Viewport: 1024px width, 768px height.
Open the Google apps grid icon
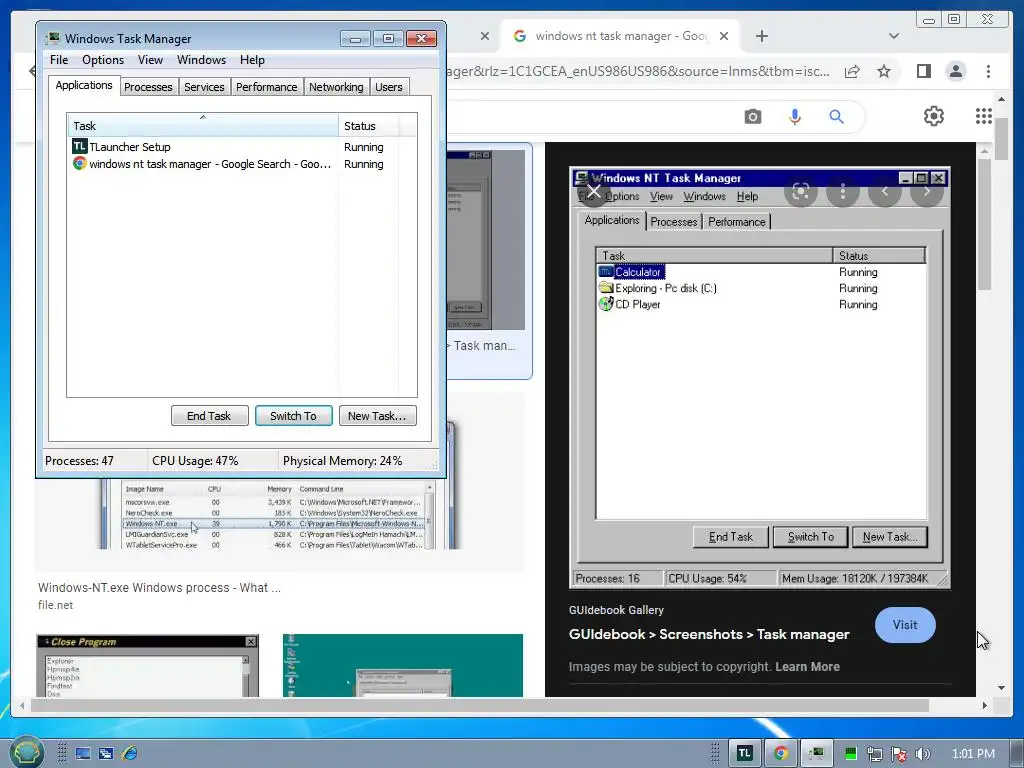(x=984, y=116)
